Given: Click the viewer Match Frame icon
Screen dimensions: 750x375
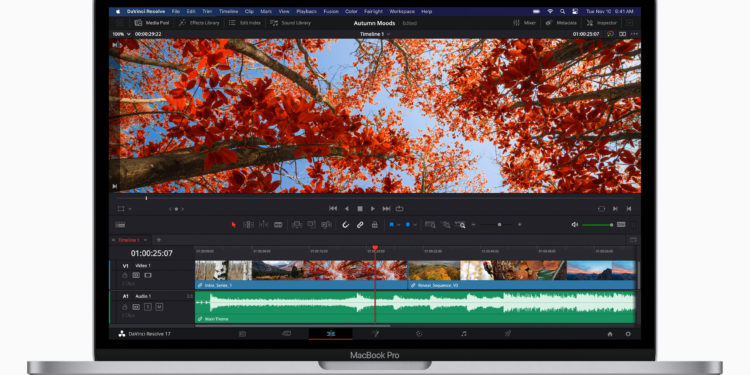Looking at the screenshot, I should 601,209.
